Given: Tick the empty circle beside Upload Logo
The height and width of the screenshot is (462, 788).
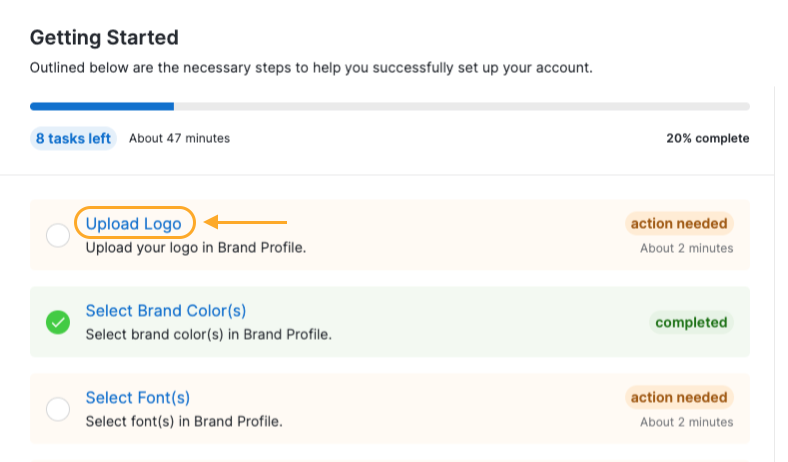Looking at the screenshot, I should click(x=58, y=236).
